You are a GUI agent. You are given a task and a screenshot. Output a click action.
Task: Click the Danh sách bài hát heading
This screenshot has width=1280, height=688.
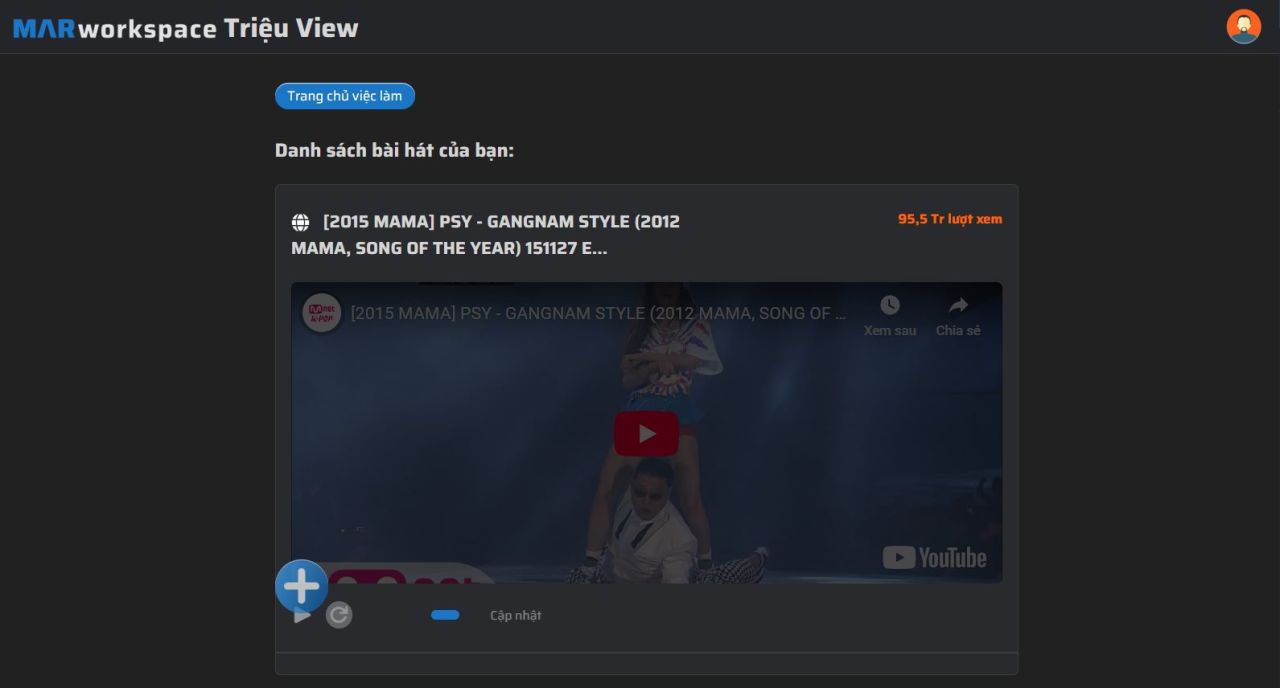click(394, 150)
